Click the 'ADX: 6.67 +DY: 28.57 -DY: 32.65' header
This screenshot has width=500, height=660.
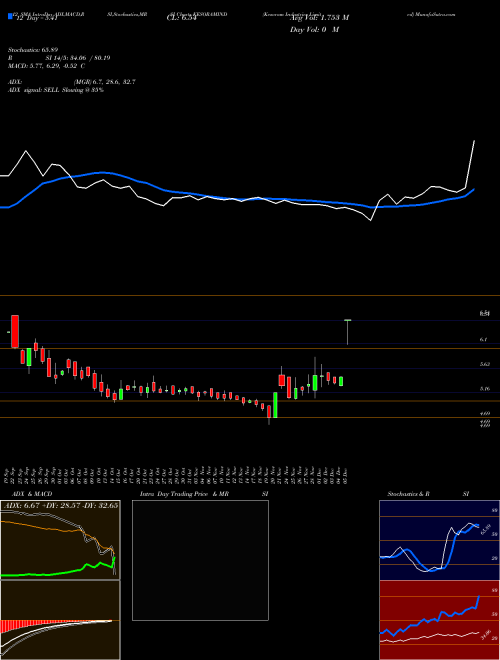(x=60, y=505)
